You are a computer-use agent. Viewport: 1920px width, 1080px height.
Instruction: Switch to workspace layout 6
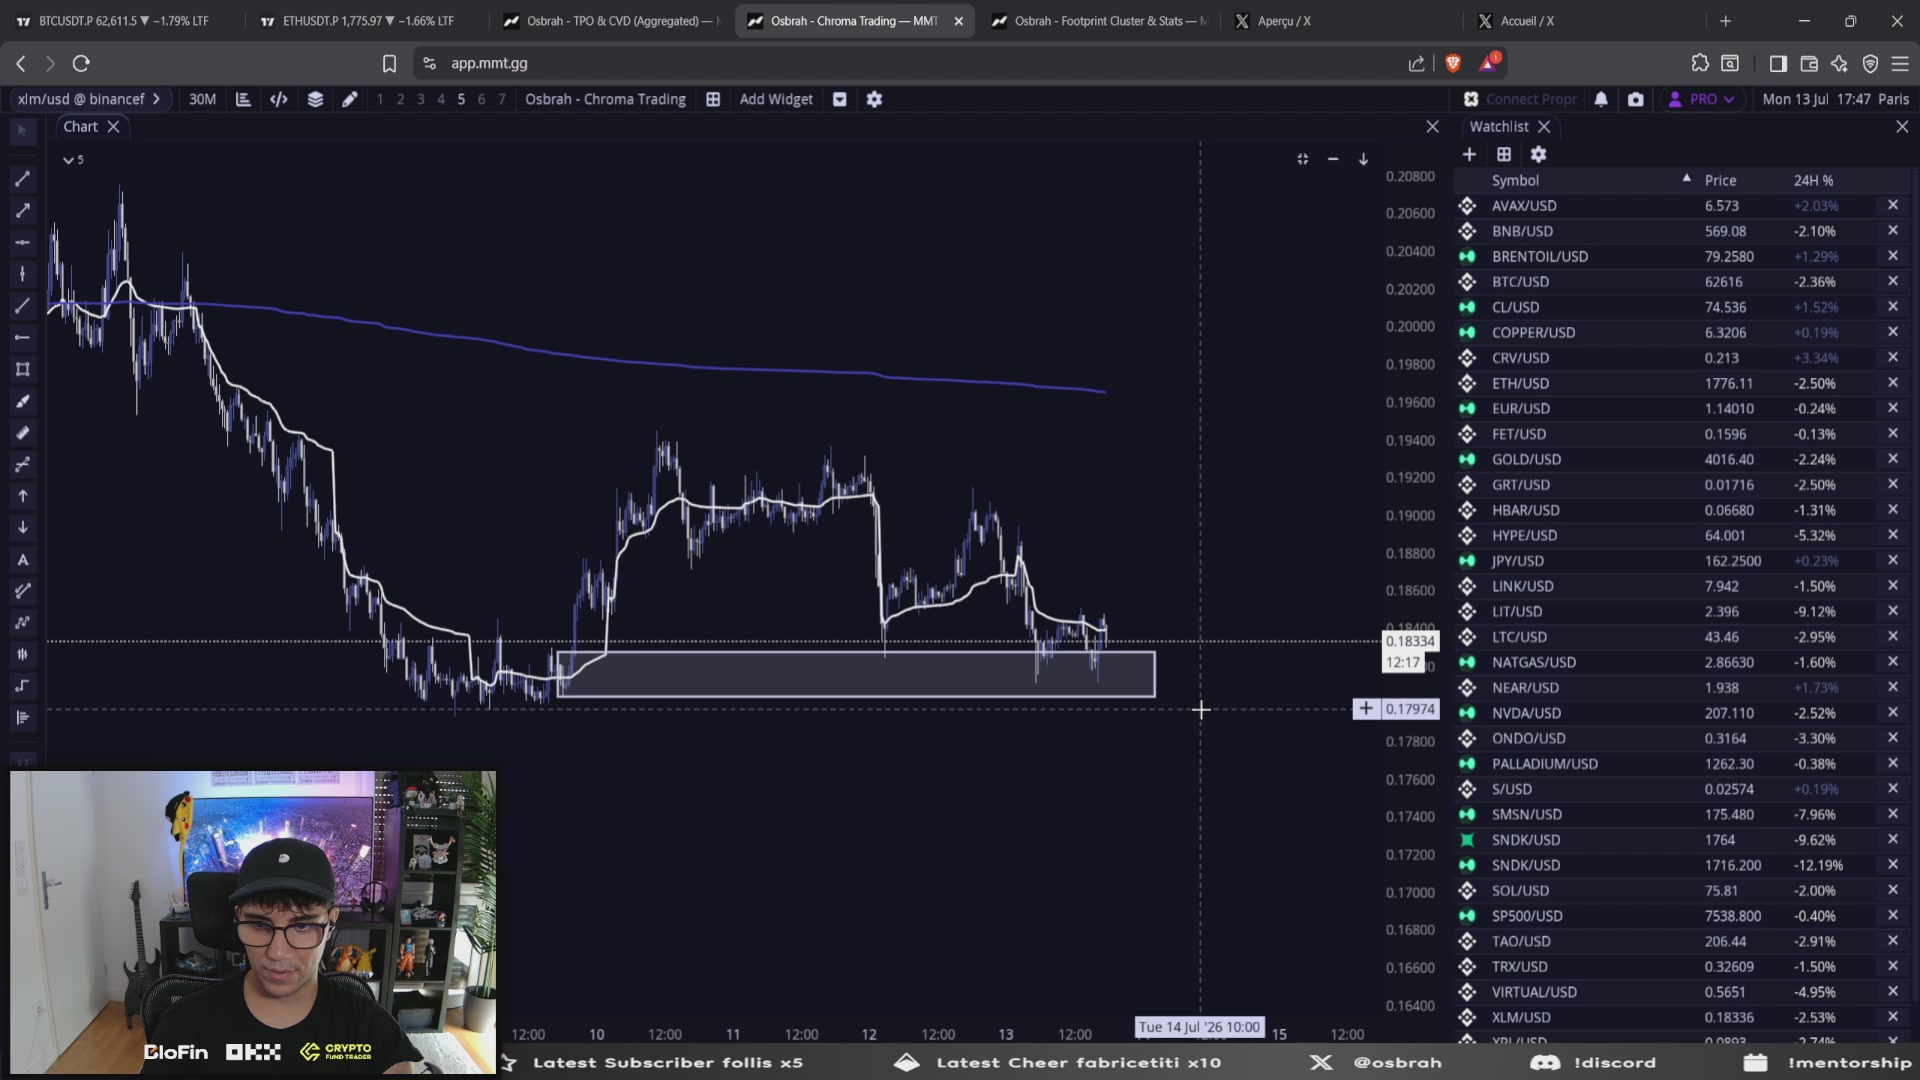point(481,99)
